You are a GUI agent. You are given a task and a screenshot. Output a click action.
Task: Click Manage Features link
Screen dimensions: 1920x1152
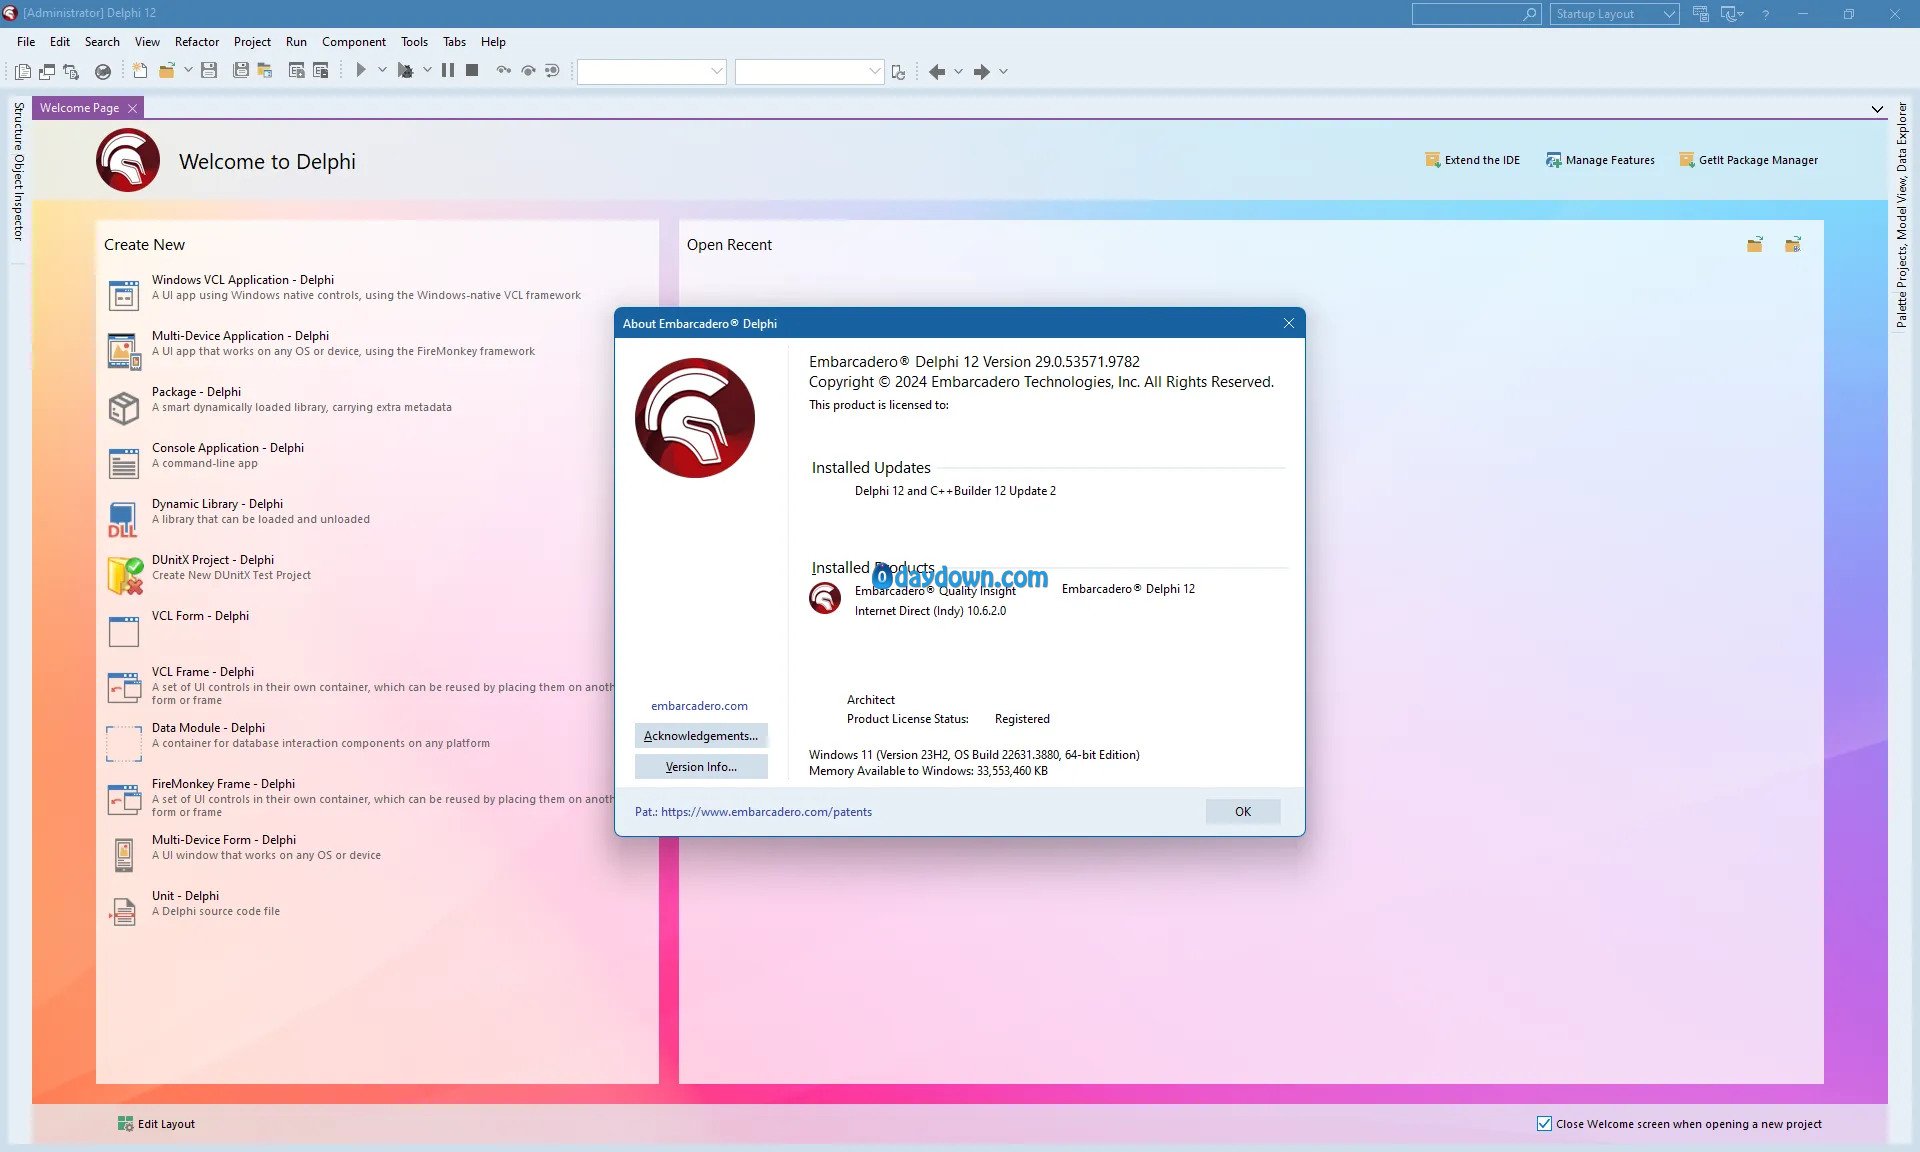point(1600,160)
